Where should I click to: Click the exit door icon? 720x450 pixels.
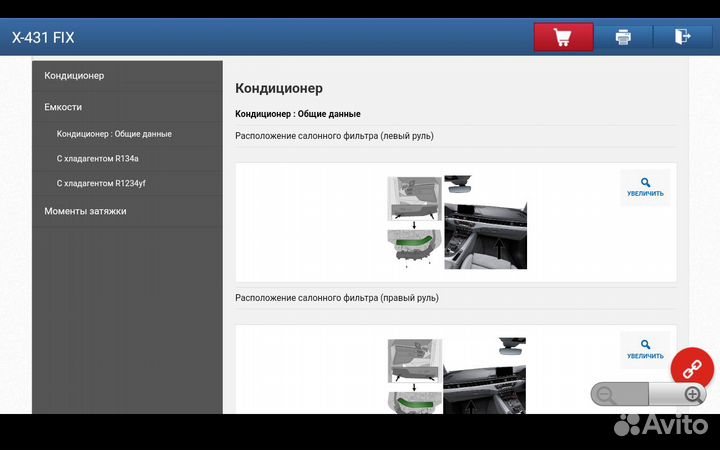tap(682, 37)
